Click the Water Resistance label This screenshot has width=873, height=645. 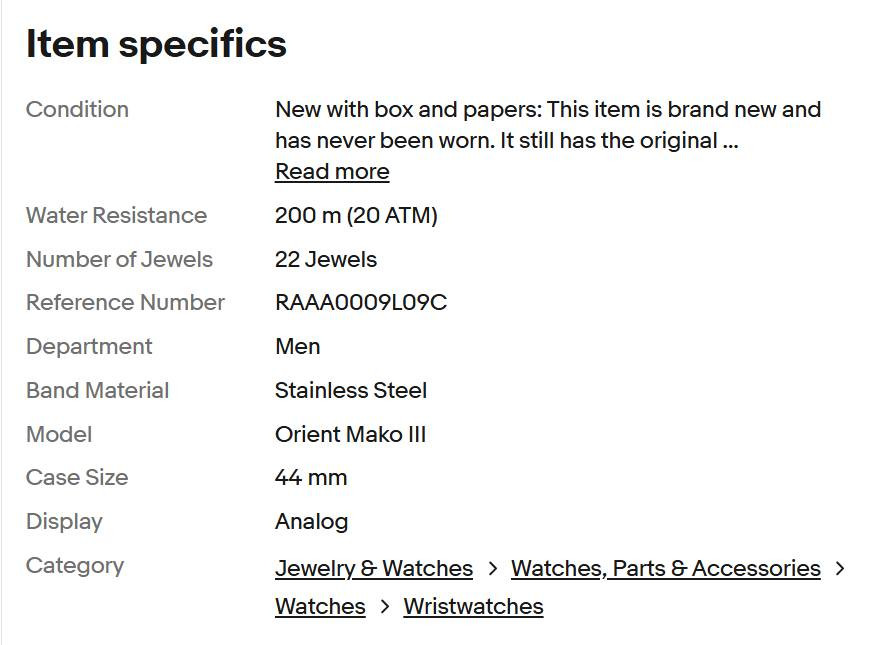pyautogui.click(x=116, y=215)
